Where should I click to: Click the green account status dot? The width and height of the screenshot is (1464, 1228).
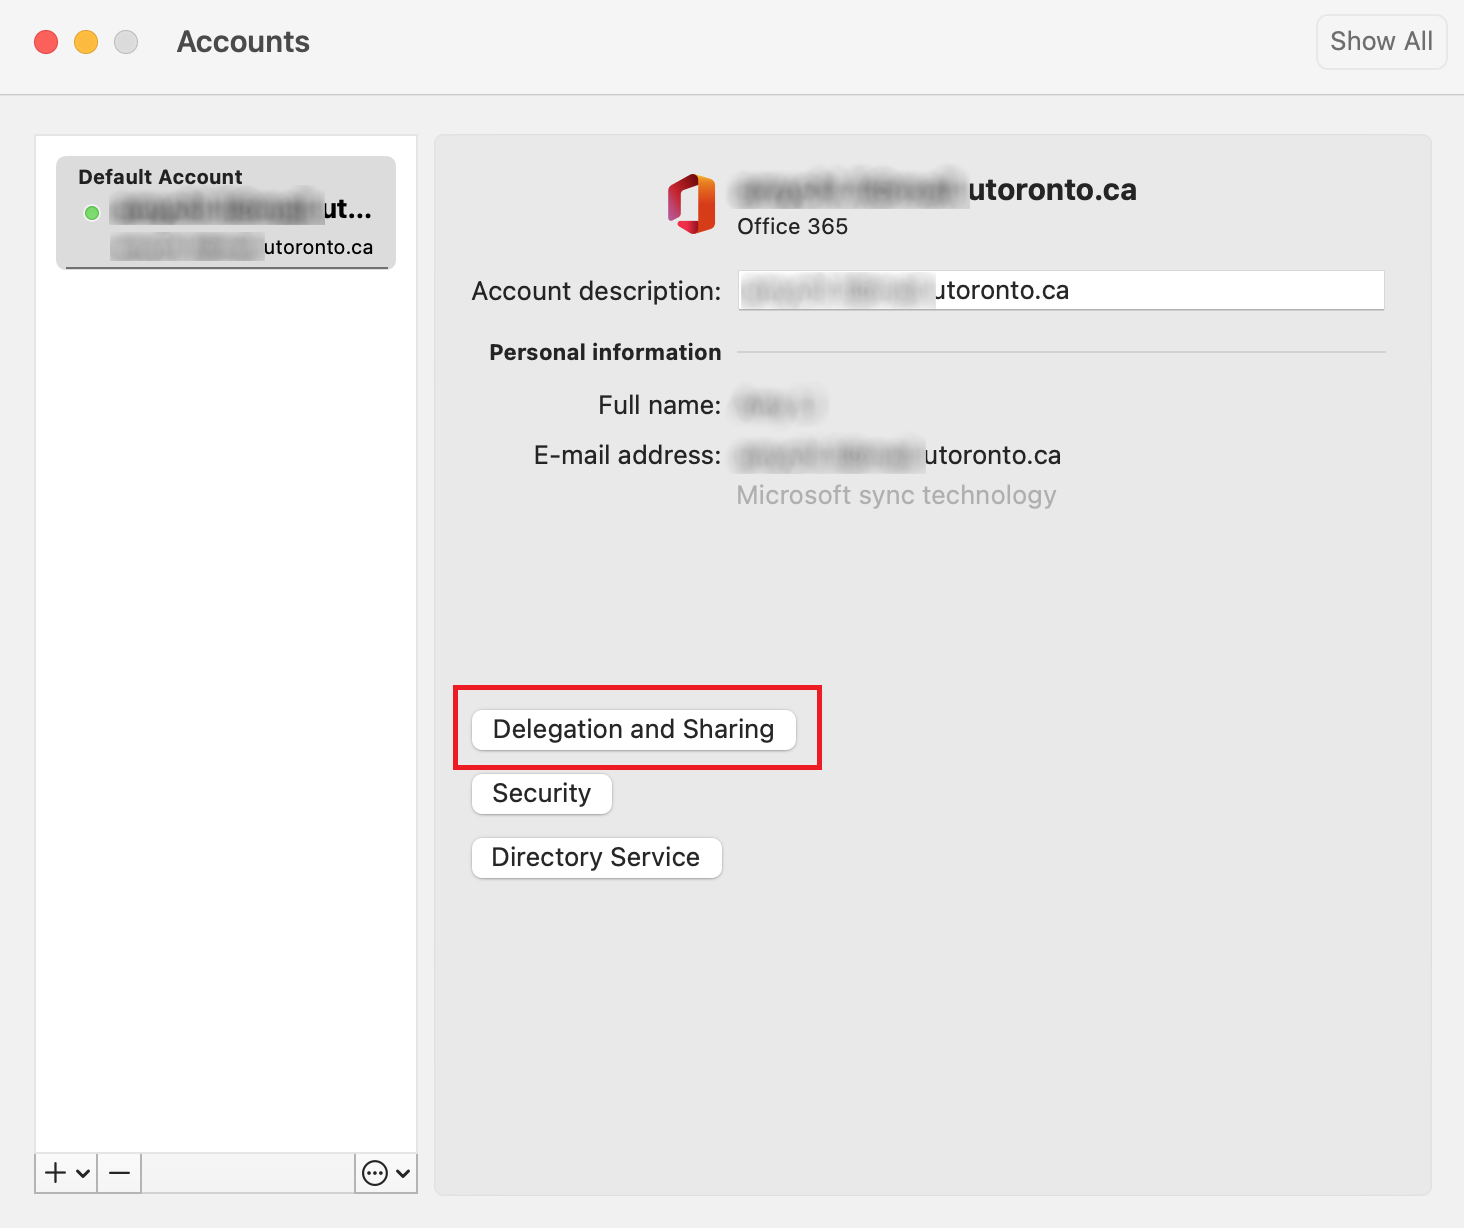pos(92,213)
